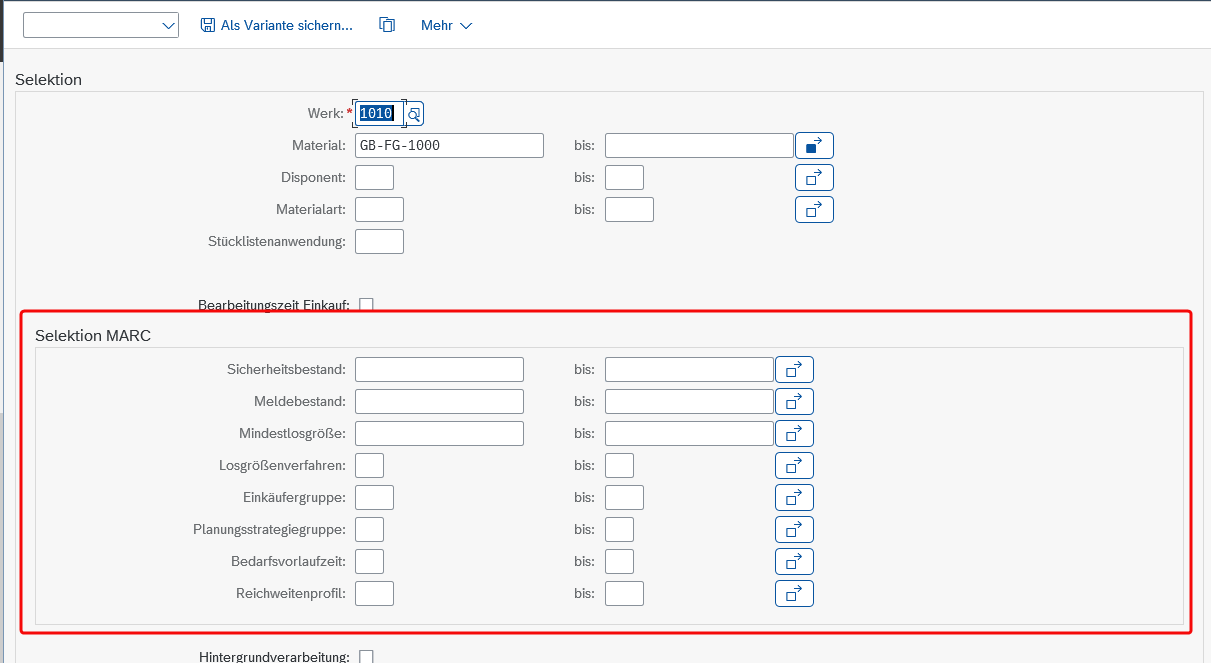Select the Mindestlosgröße upper limit field
The height and width of the screenshot is (663, 1211).
[x=689, y=434]
